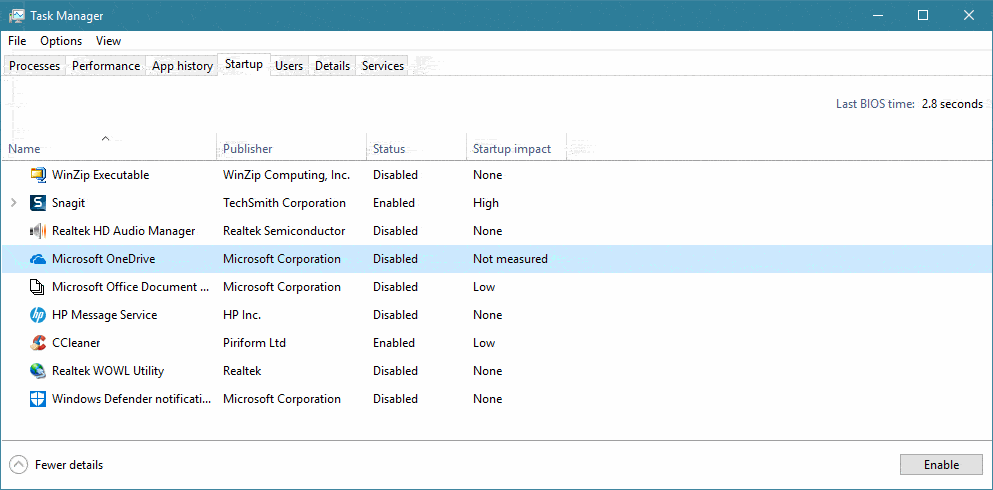
Task: Open the View menu
Action: (x=108, y=41)
